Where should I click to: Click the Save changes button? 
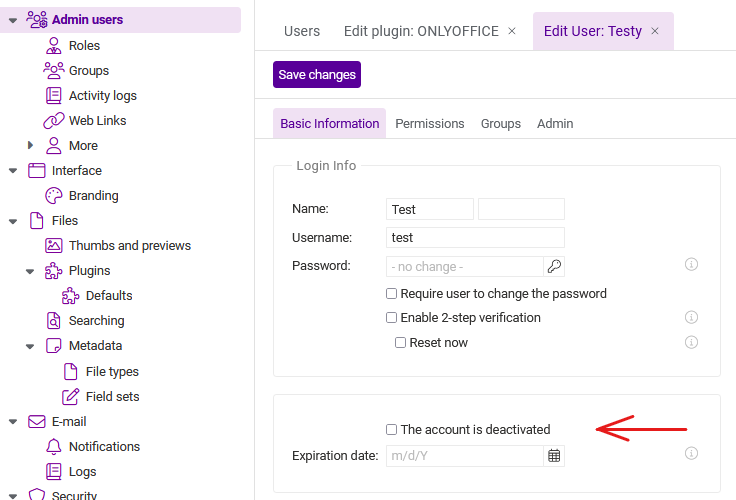point(317,75)
